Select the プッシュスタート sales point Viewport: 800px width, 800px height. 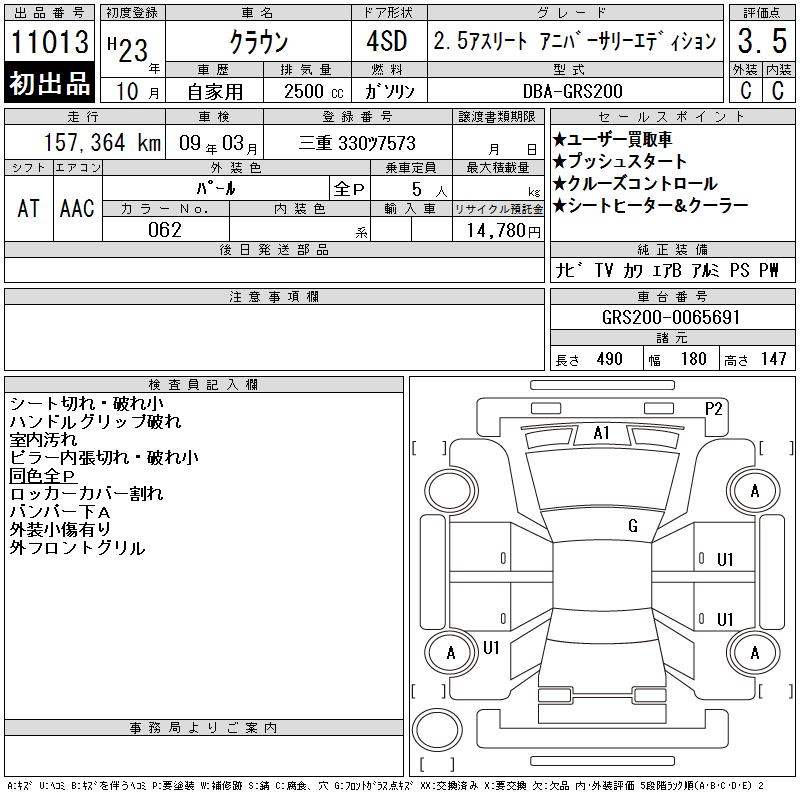point(619,161)
